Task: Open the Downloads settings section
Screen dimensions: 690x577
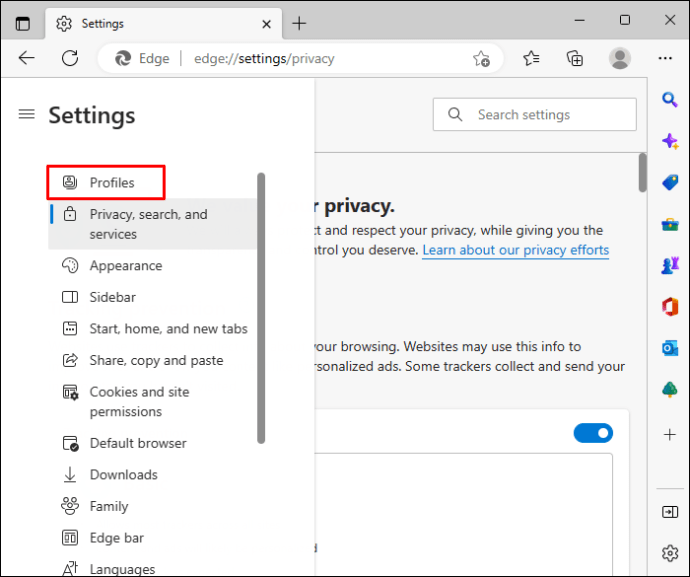Action: point(123,475)
